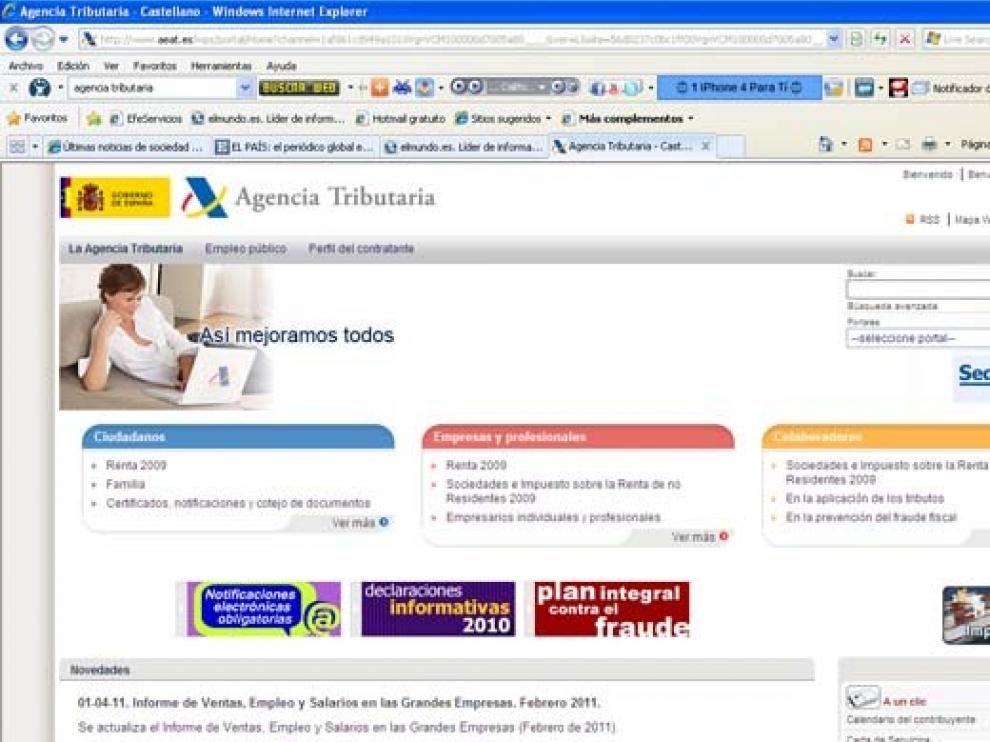
Task: Close the search toolbar with its X
Action: (13, 88)
